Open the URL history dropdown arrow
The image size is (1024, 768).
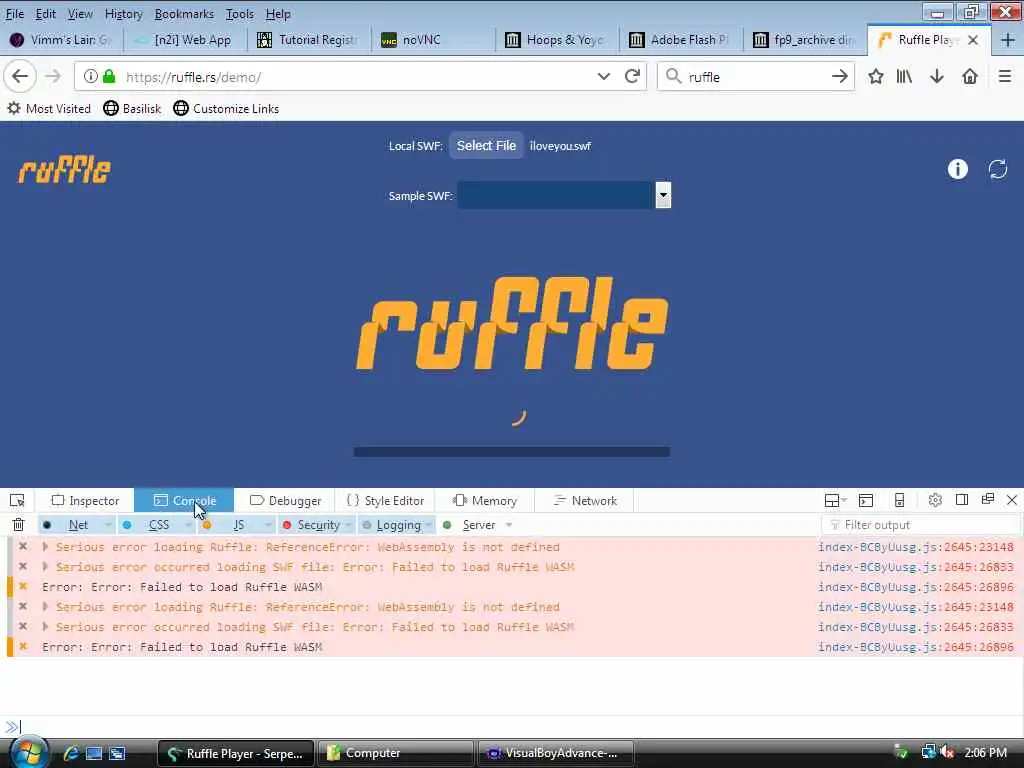[603, 76]
